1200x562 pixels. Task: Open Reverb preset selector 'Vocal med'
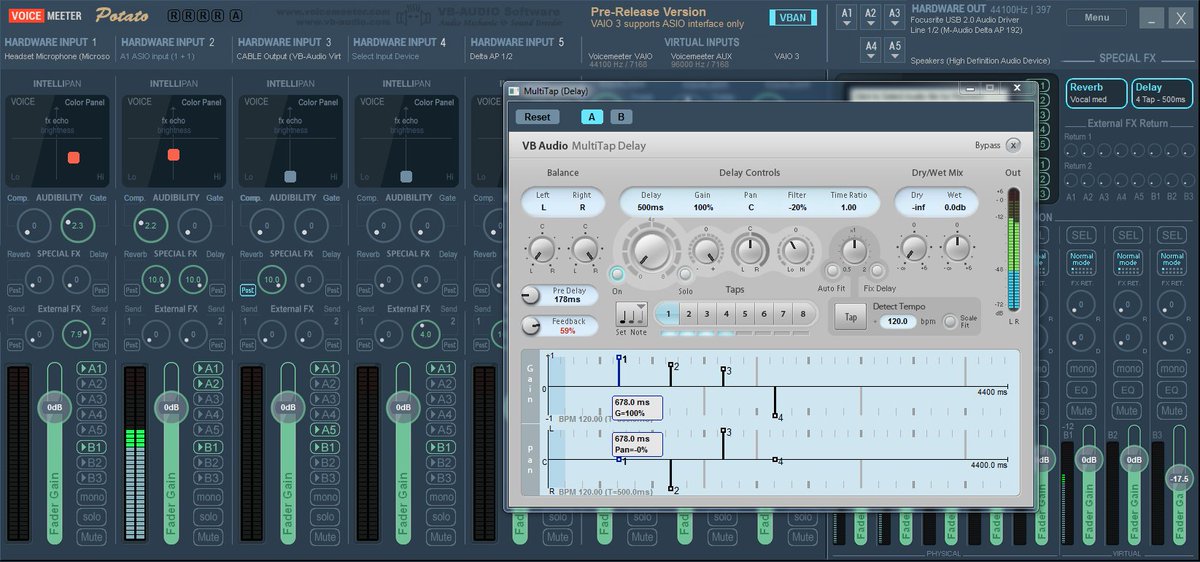point(1096,93)
